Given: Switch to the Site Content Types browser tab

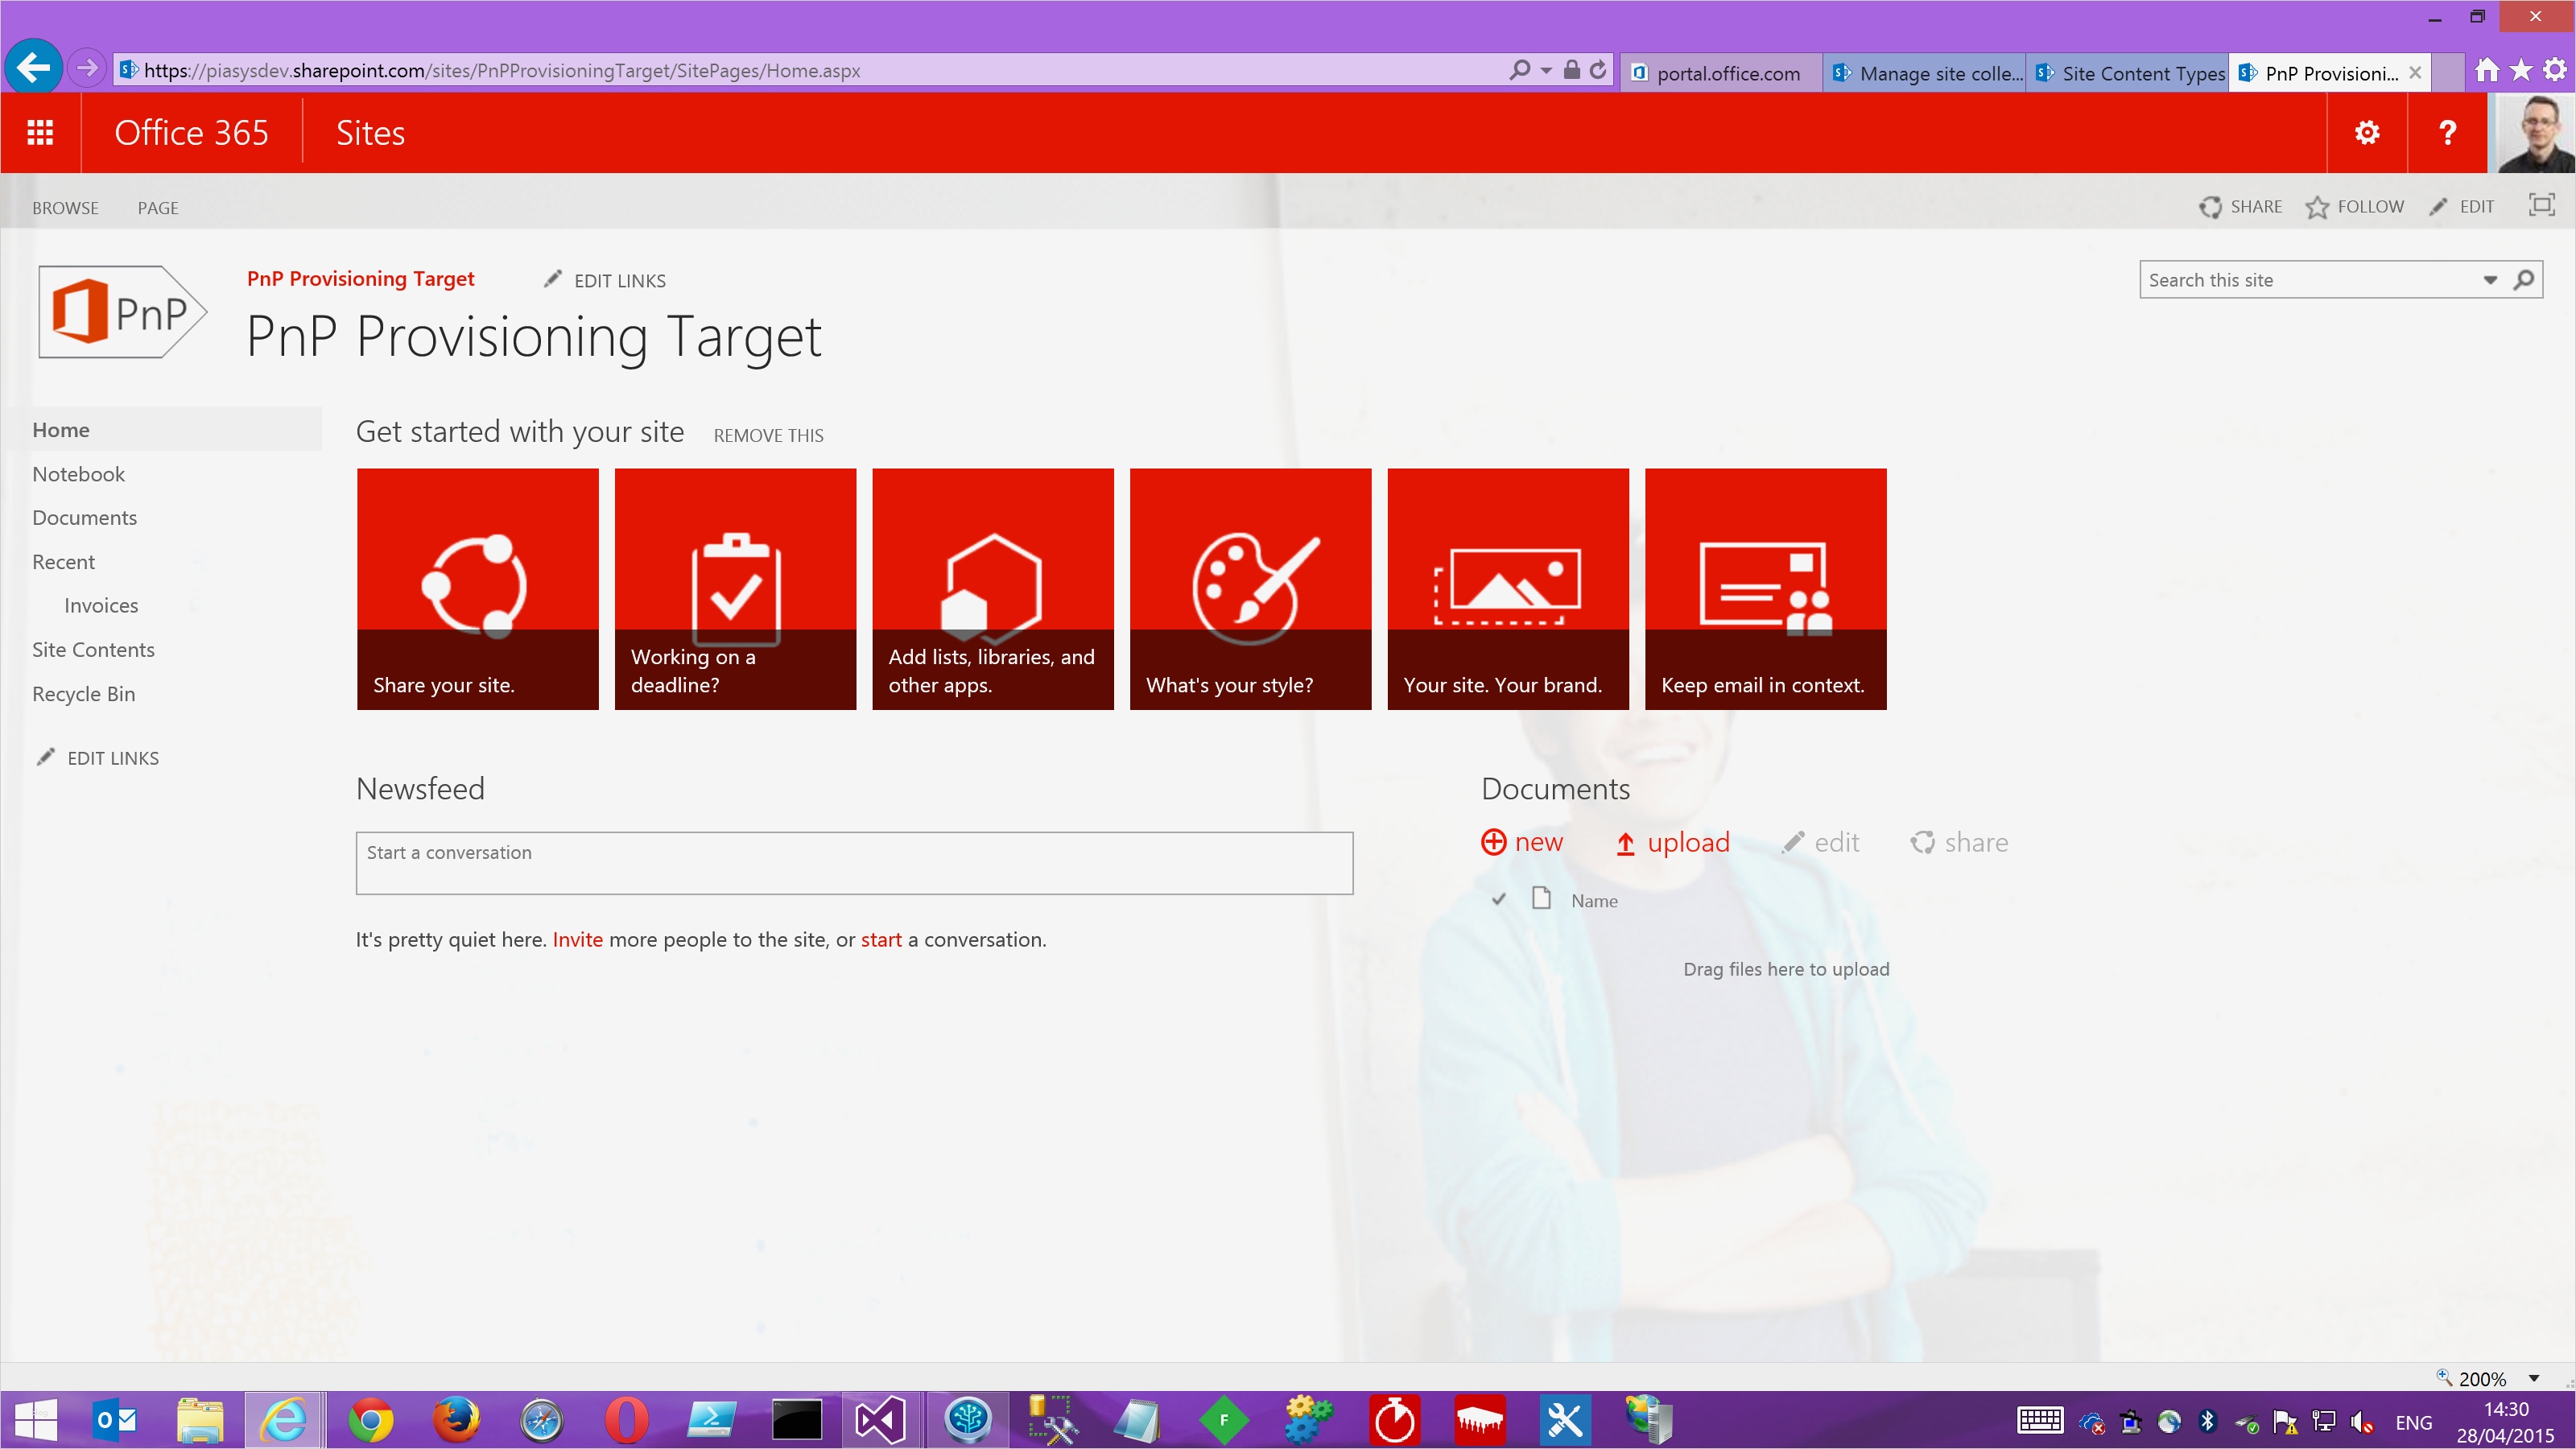Looking at the screenshot, I should (x=2130, y=73).
